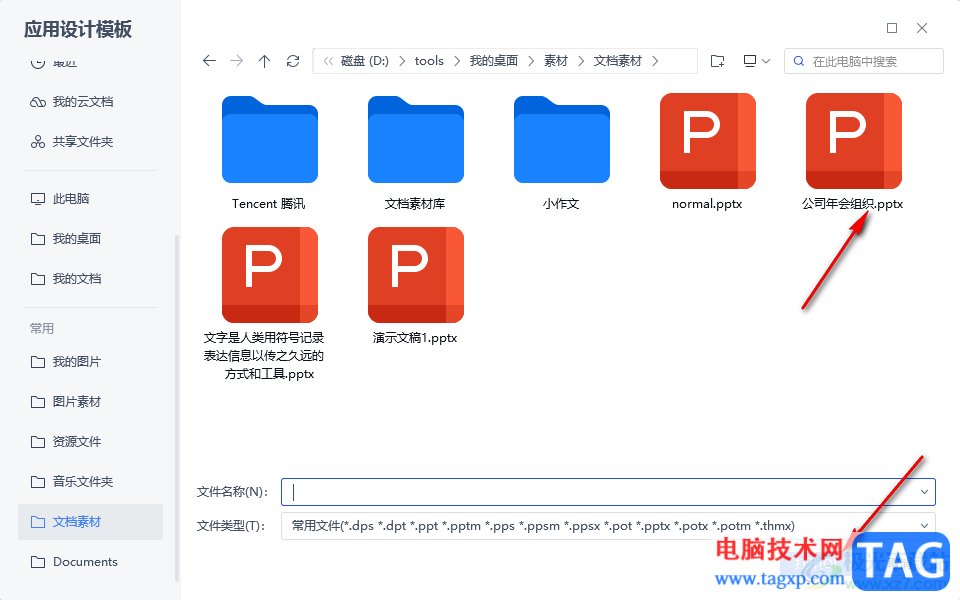The width and height of the screenshot is (960, 600).
Task: Expand the chevron after tools in path
Action: (457, 61)
